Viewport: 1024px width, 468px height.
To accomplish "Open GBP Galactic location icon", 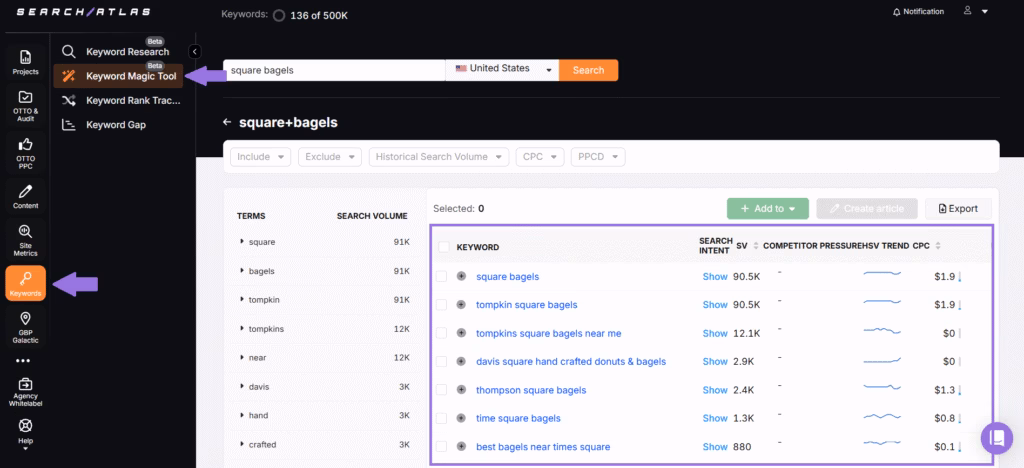I will point(25,326).
